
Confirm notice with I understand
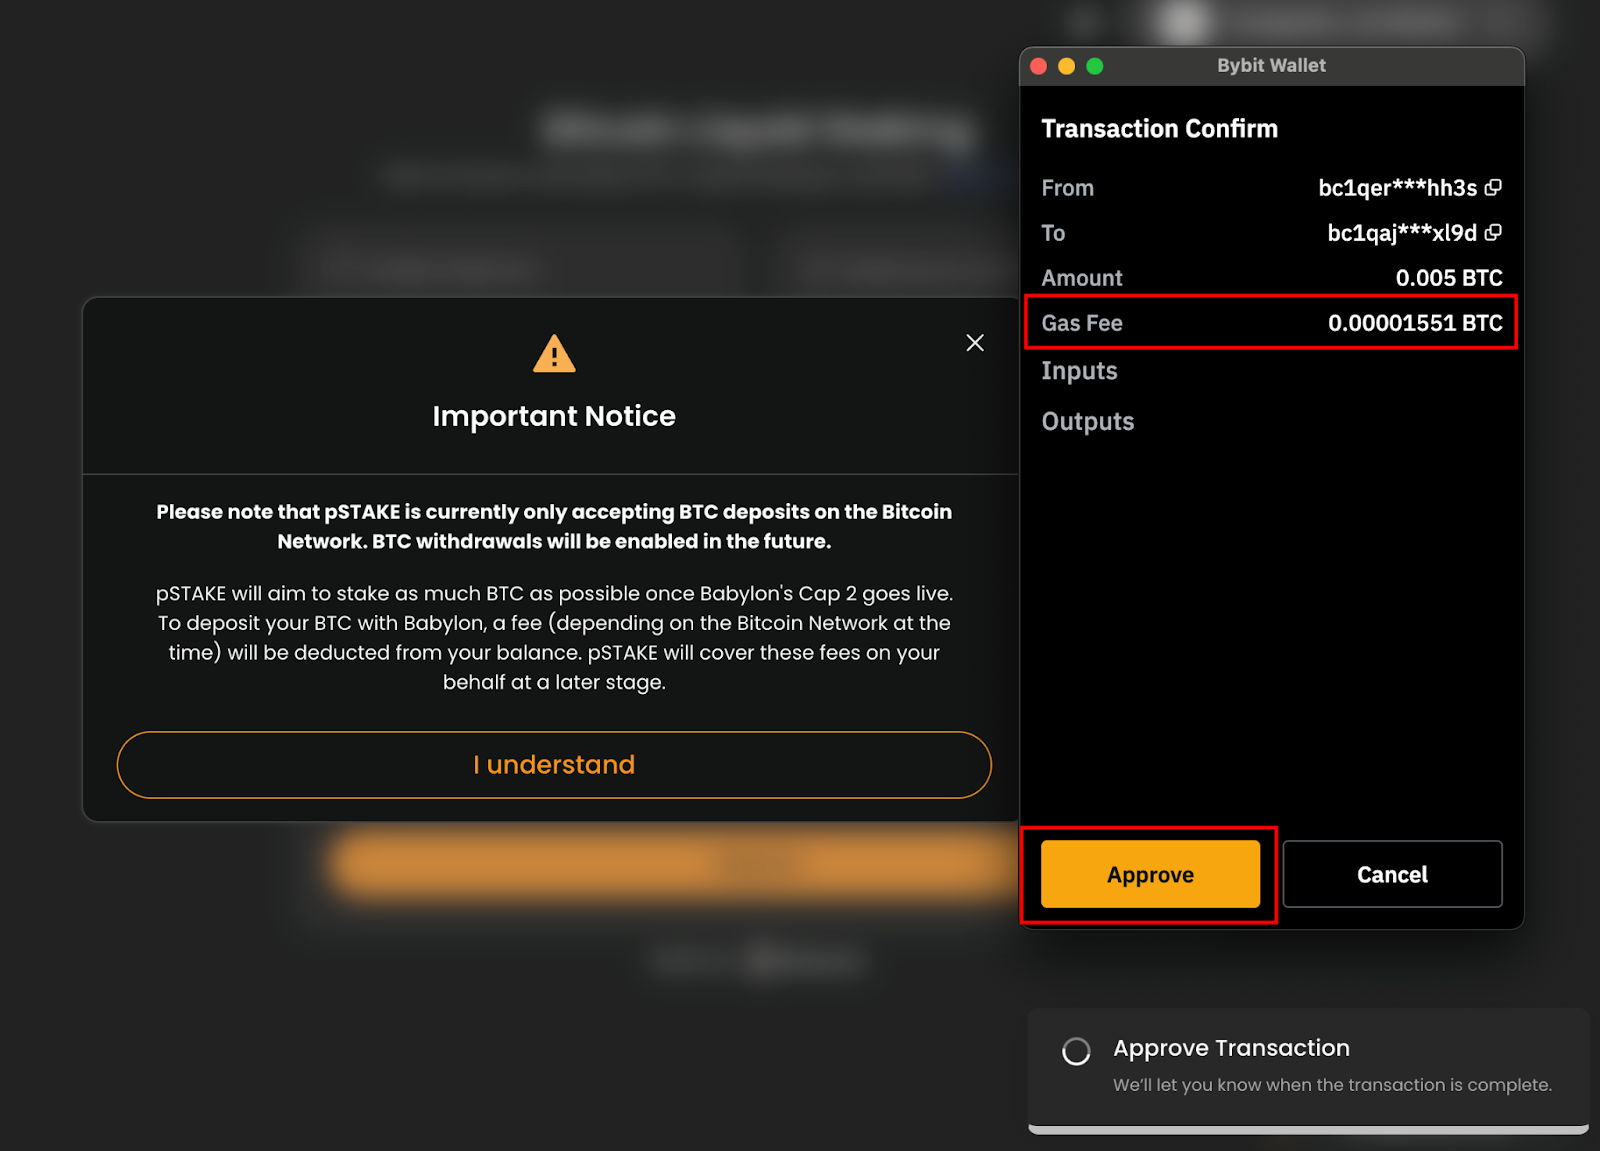click(x=554, y=765)
